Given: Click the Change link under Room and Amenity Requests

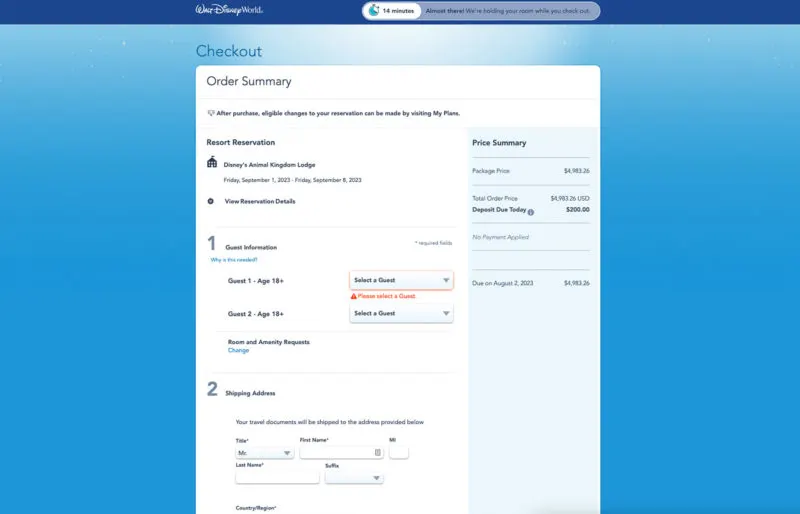Looking at the screenshot, I should click(238, 351).
